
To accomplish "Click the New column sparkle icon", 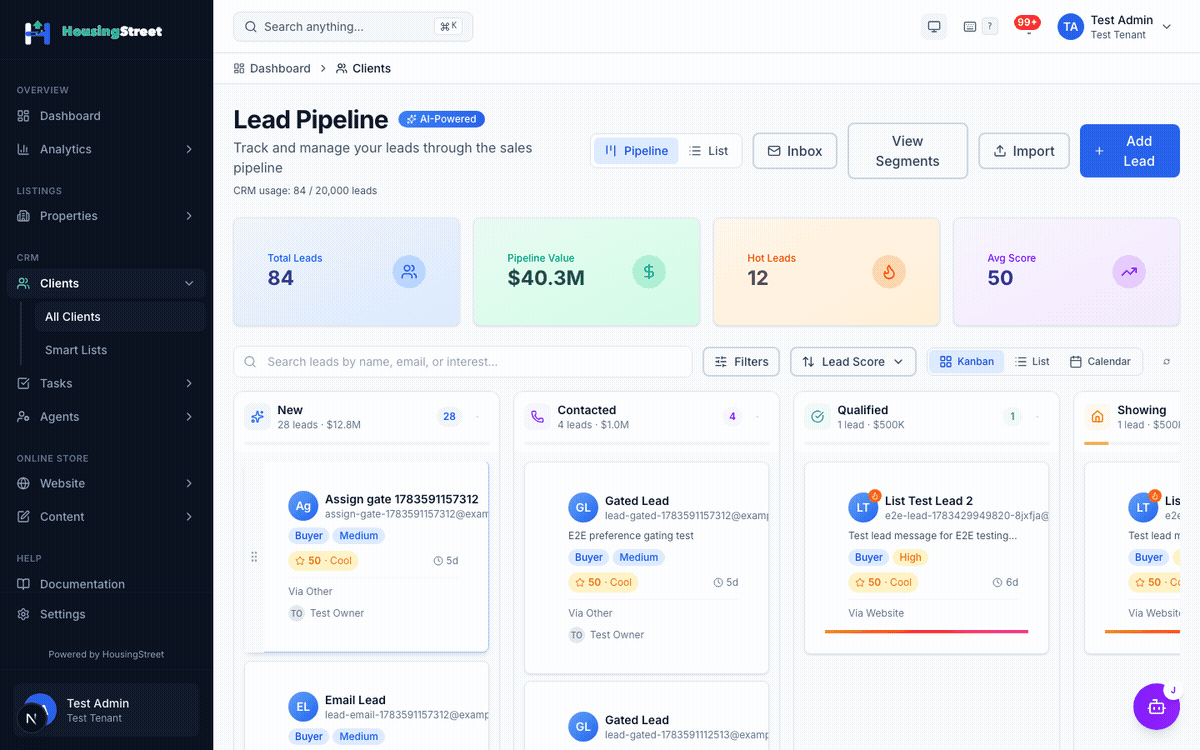I will point(258,417).
